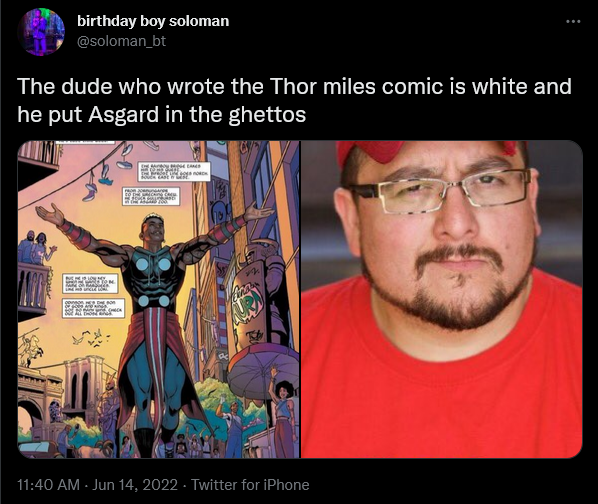598x504 pixels.
Task: Click the couple on balcony in comic
Action: click(x=36, y=247)
